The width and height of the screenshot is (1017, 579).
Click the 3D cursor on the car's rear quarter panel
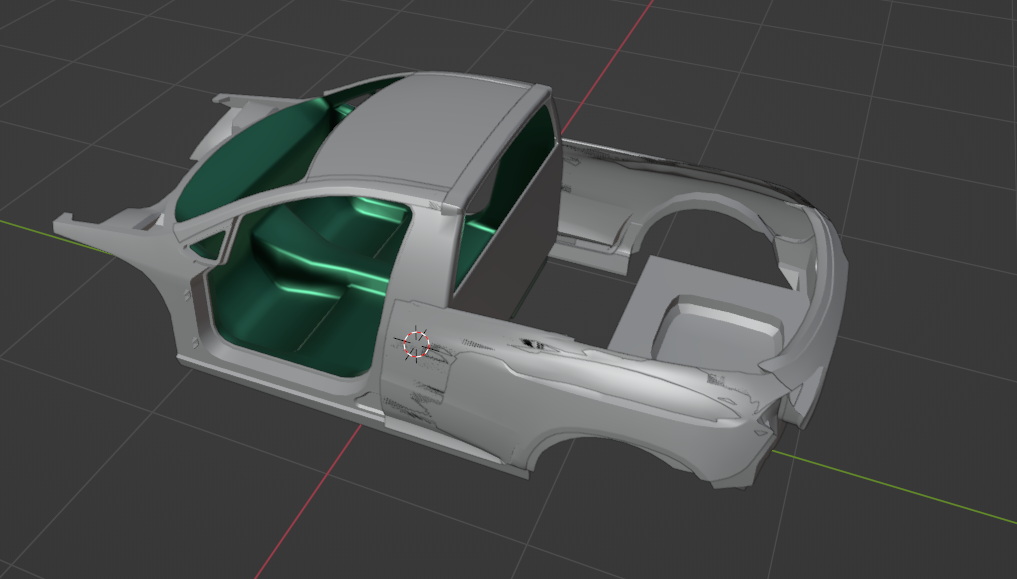(416, 344)
